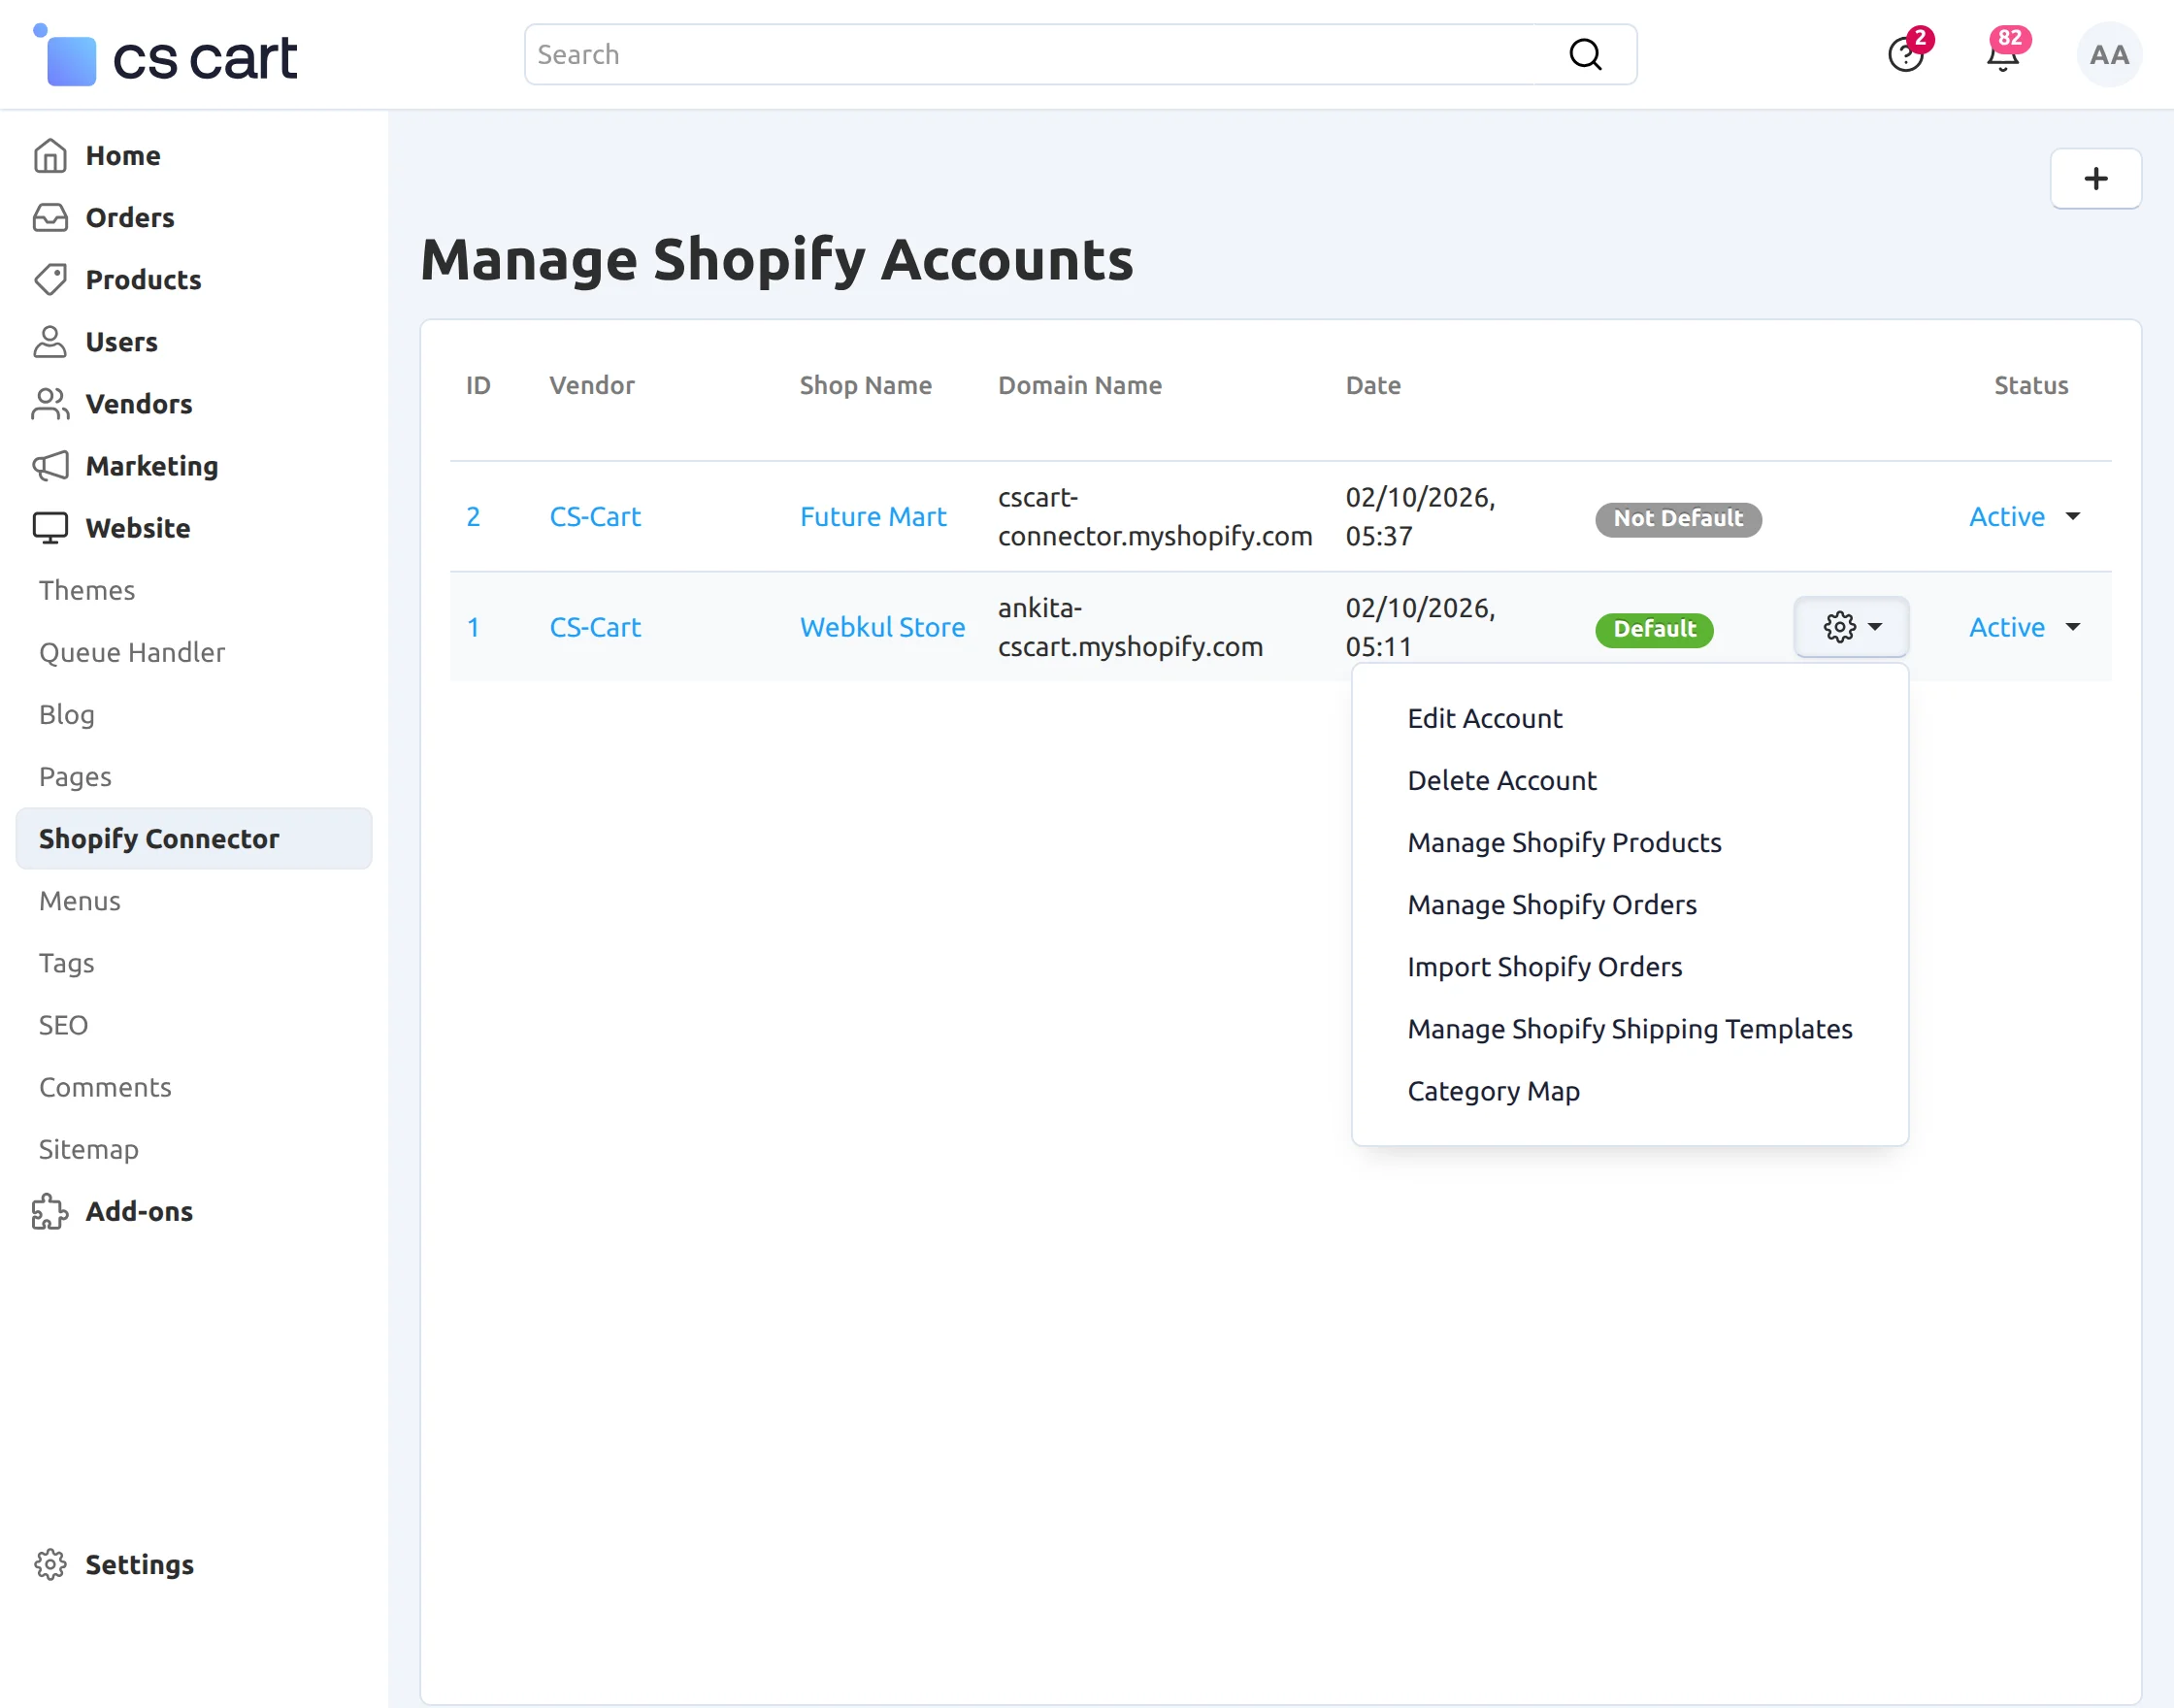This screenshot has width=2174, height=1708.
Task: Click the Add-ons puzzle icon
Action: click(51, 1211)
